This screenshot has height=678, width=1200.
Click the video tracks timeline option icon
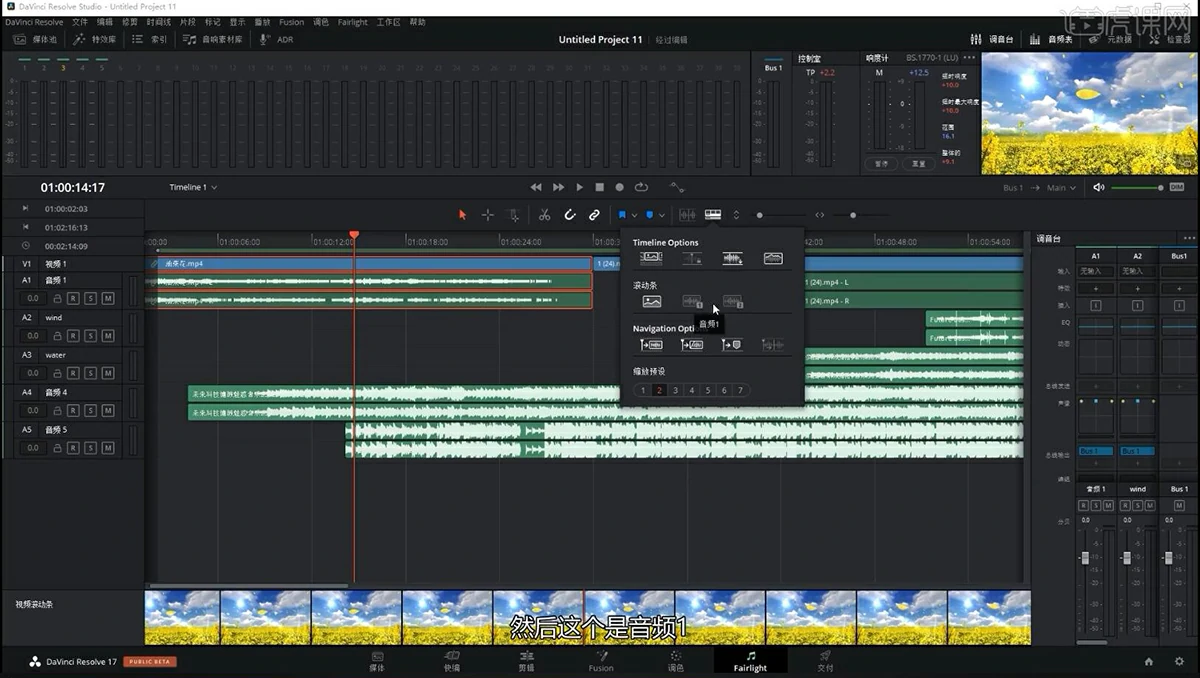coord(652,258)
